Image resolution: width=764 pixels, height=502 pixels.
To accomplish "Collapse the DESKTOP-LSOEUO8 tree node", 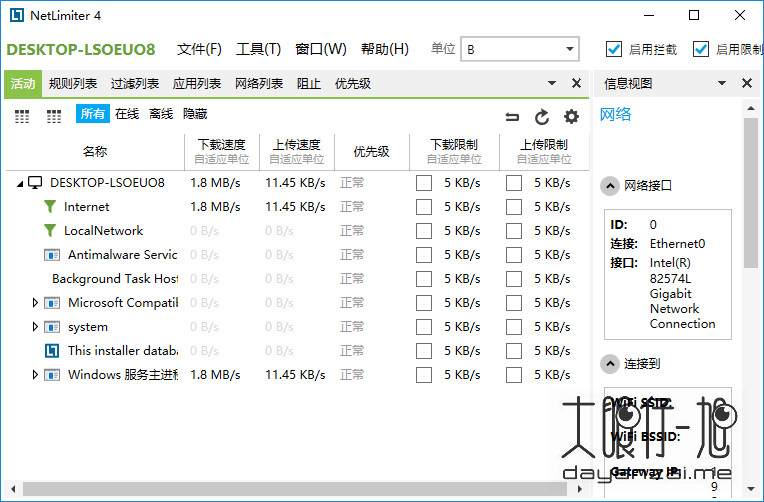I will point(19,184).
